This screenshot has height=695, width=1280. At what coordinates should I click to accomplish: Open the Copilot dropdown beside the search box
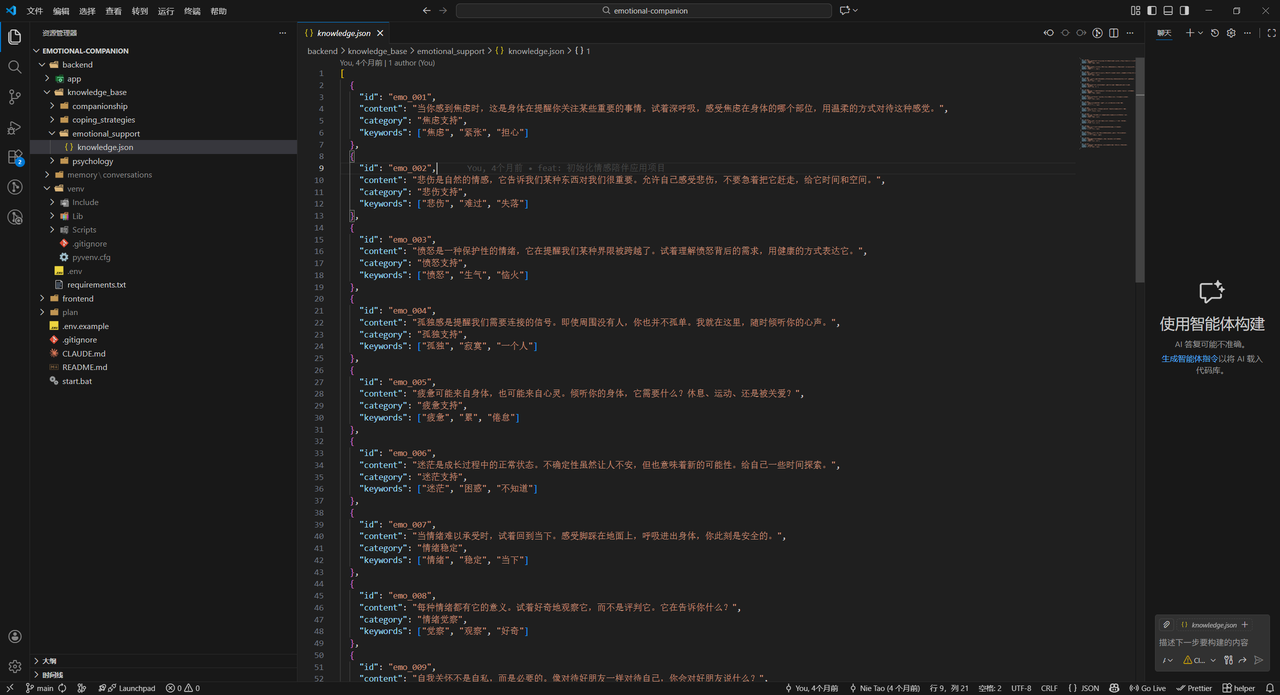click(x=856, y=10)
